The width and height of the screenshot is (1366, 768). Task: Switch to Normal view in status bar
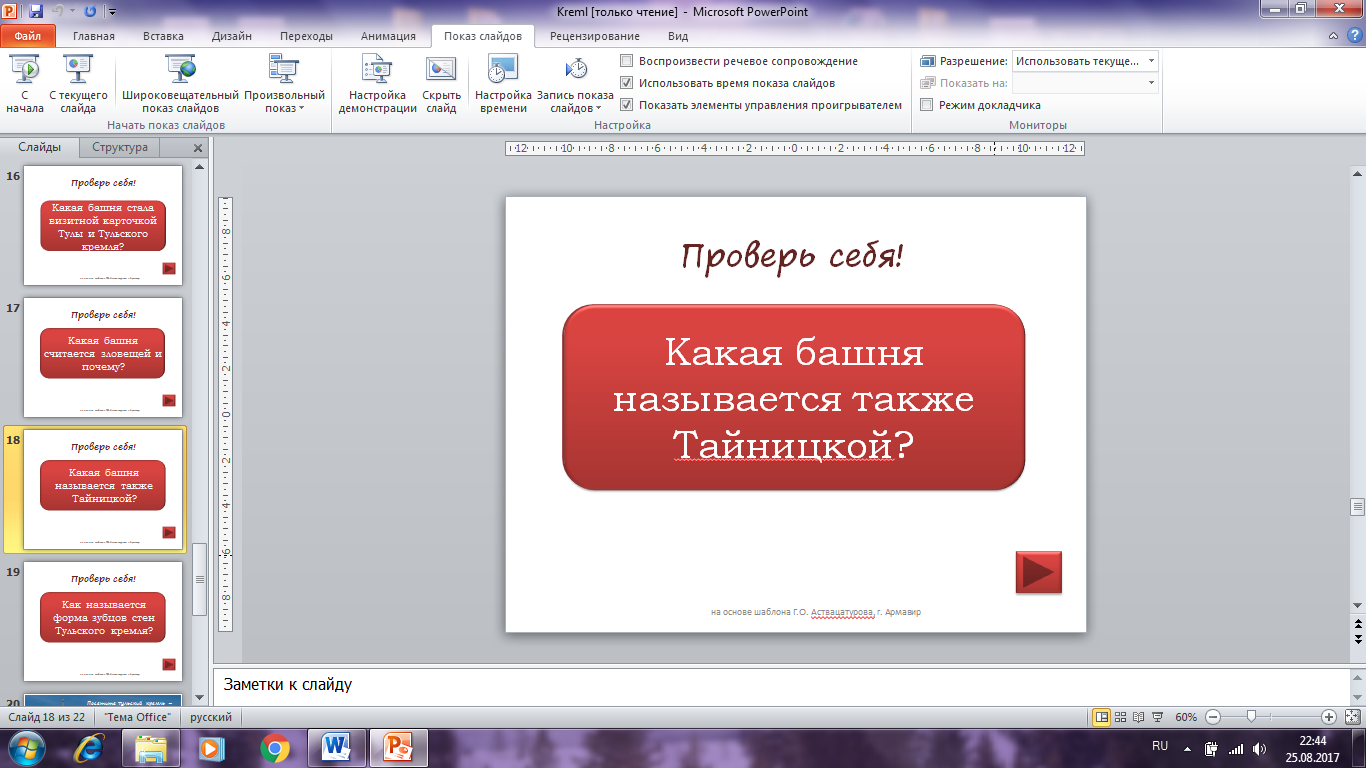point(1101,717)
